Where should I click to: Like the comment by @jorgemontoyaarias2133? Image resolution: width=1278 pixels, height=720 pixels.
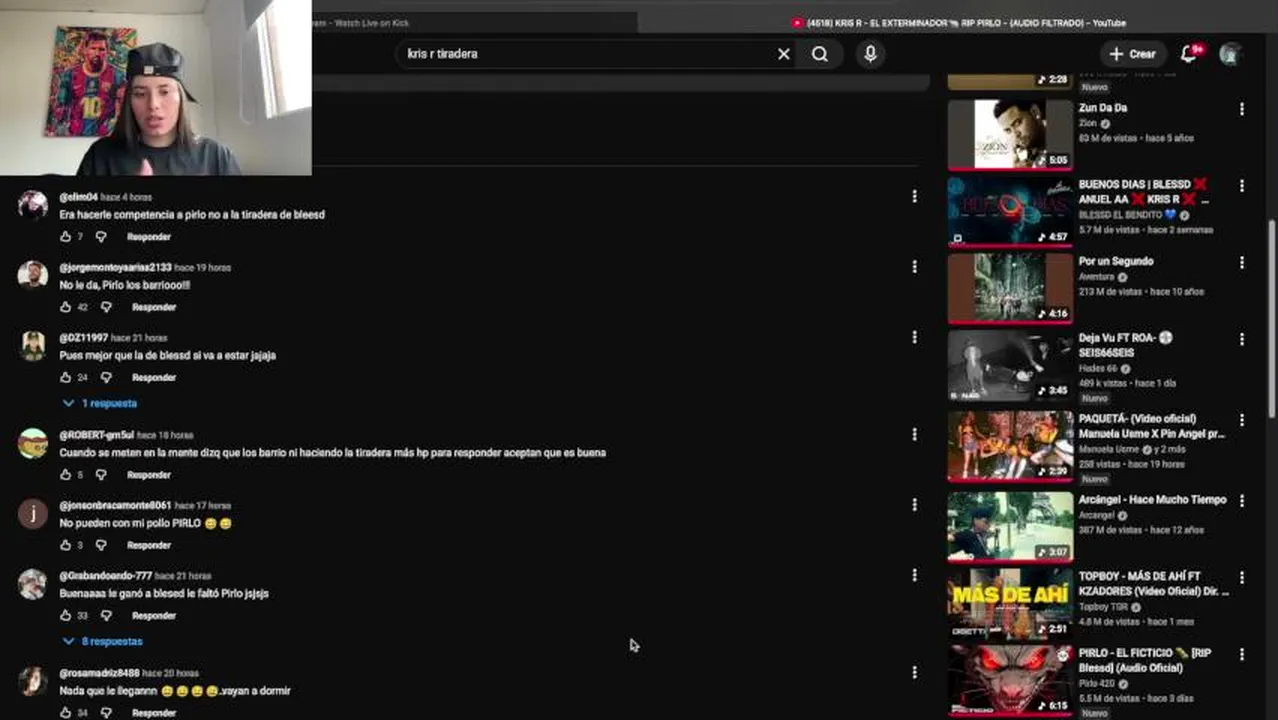[66, 307]
